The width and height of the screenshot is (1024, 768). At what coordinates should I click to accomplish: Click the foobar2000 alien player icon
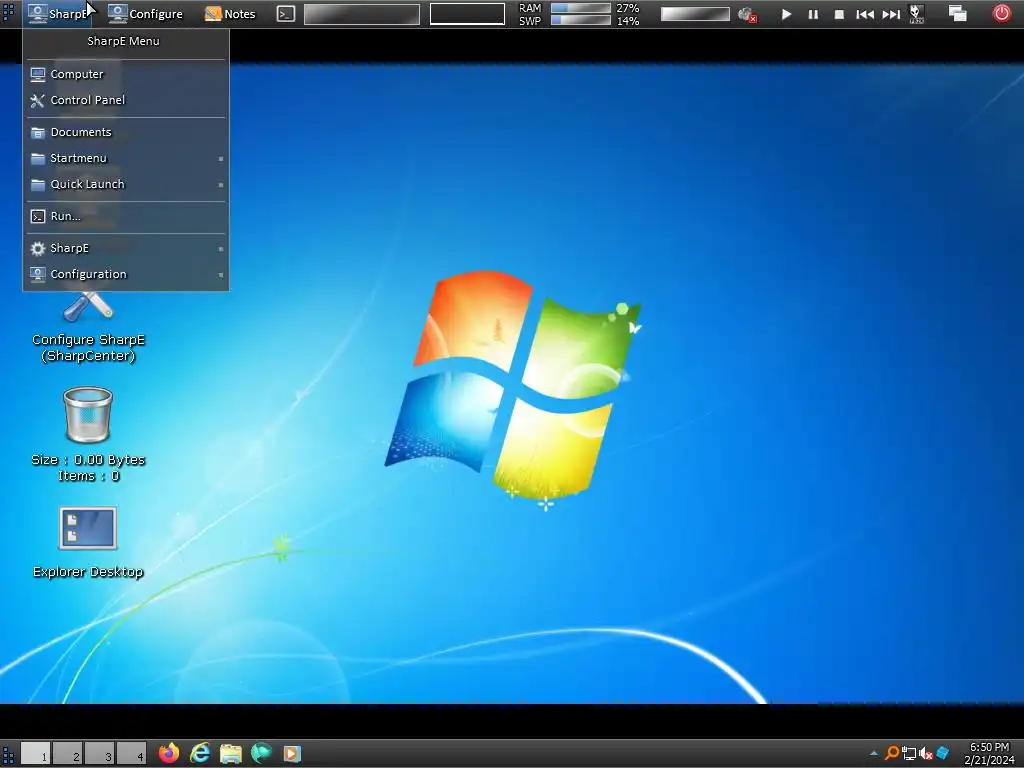tap(916, 14)
